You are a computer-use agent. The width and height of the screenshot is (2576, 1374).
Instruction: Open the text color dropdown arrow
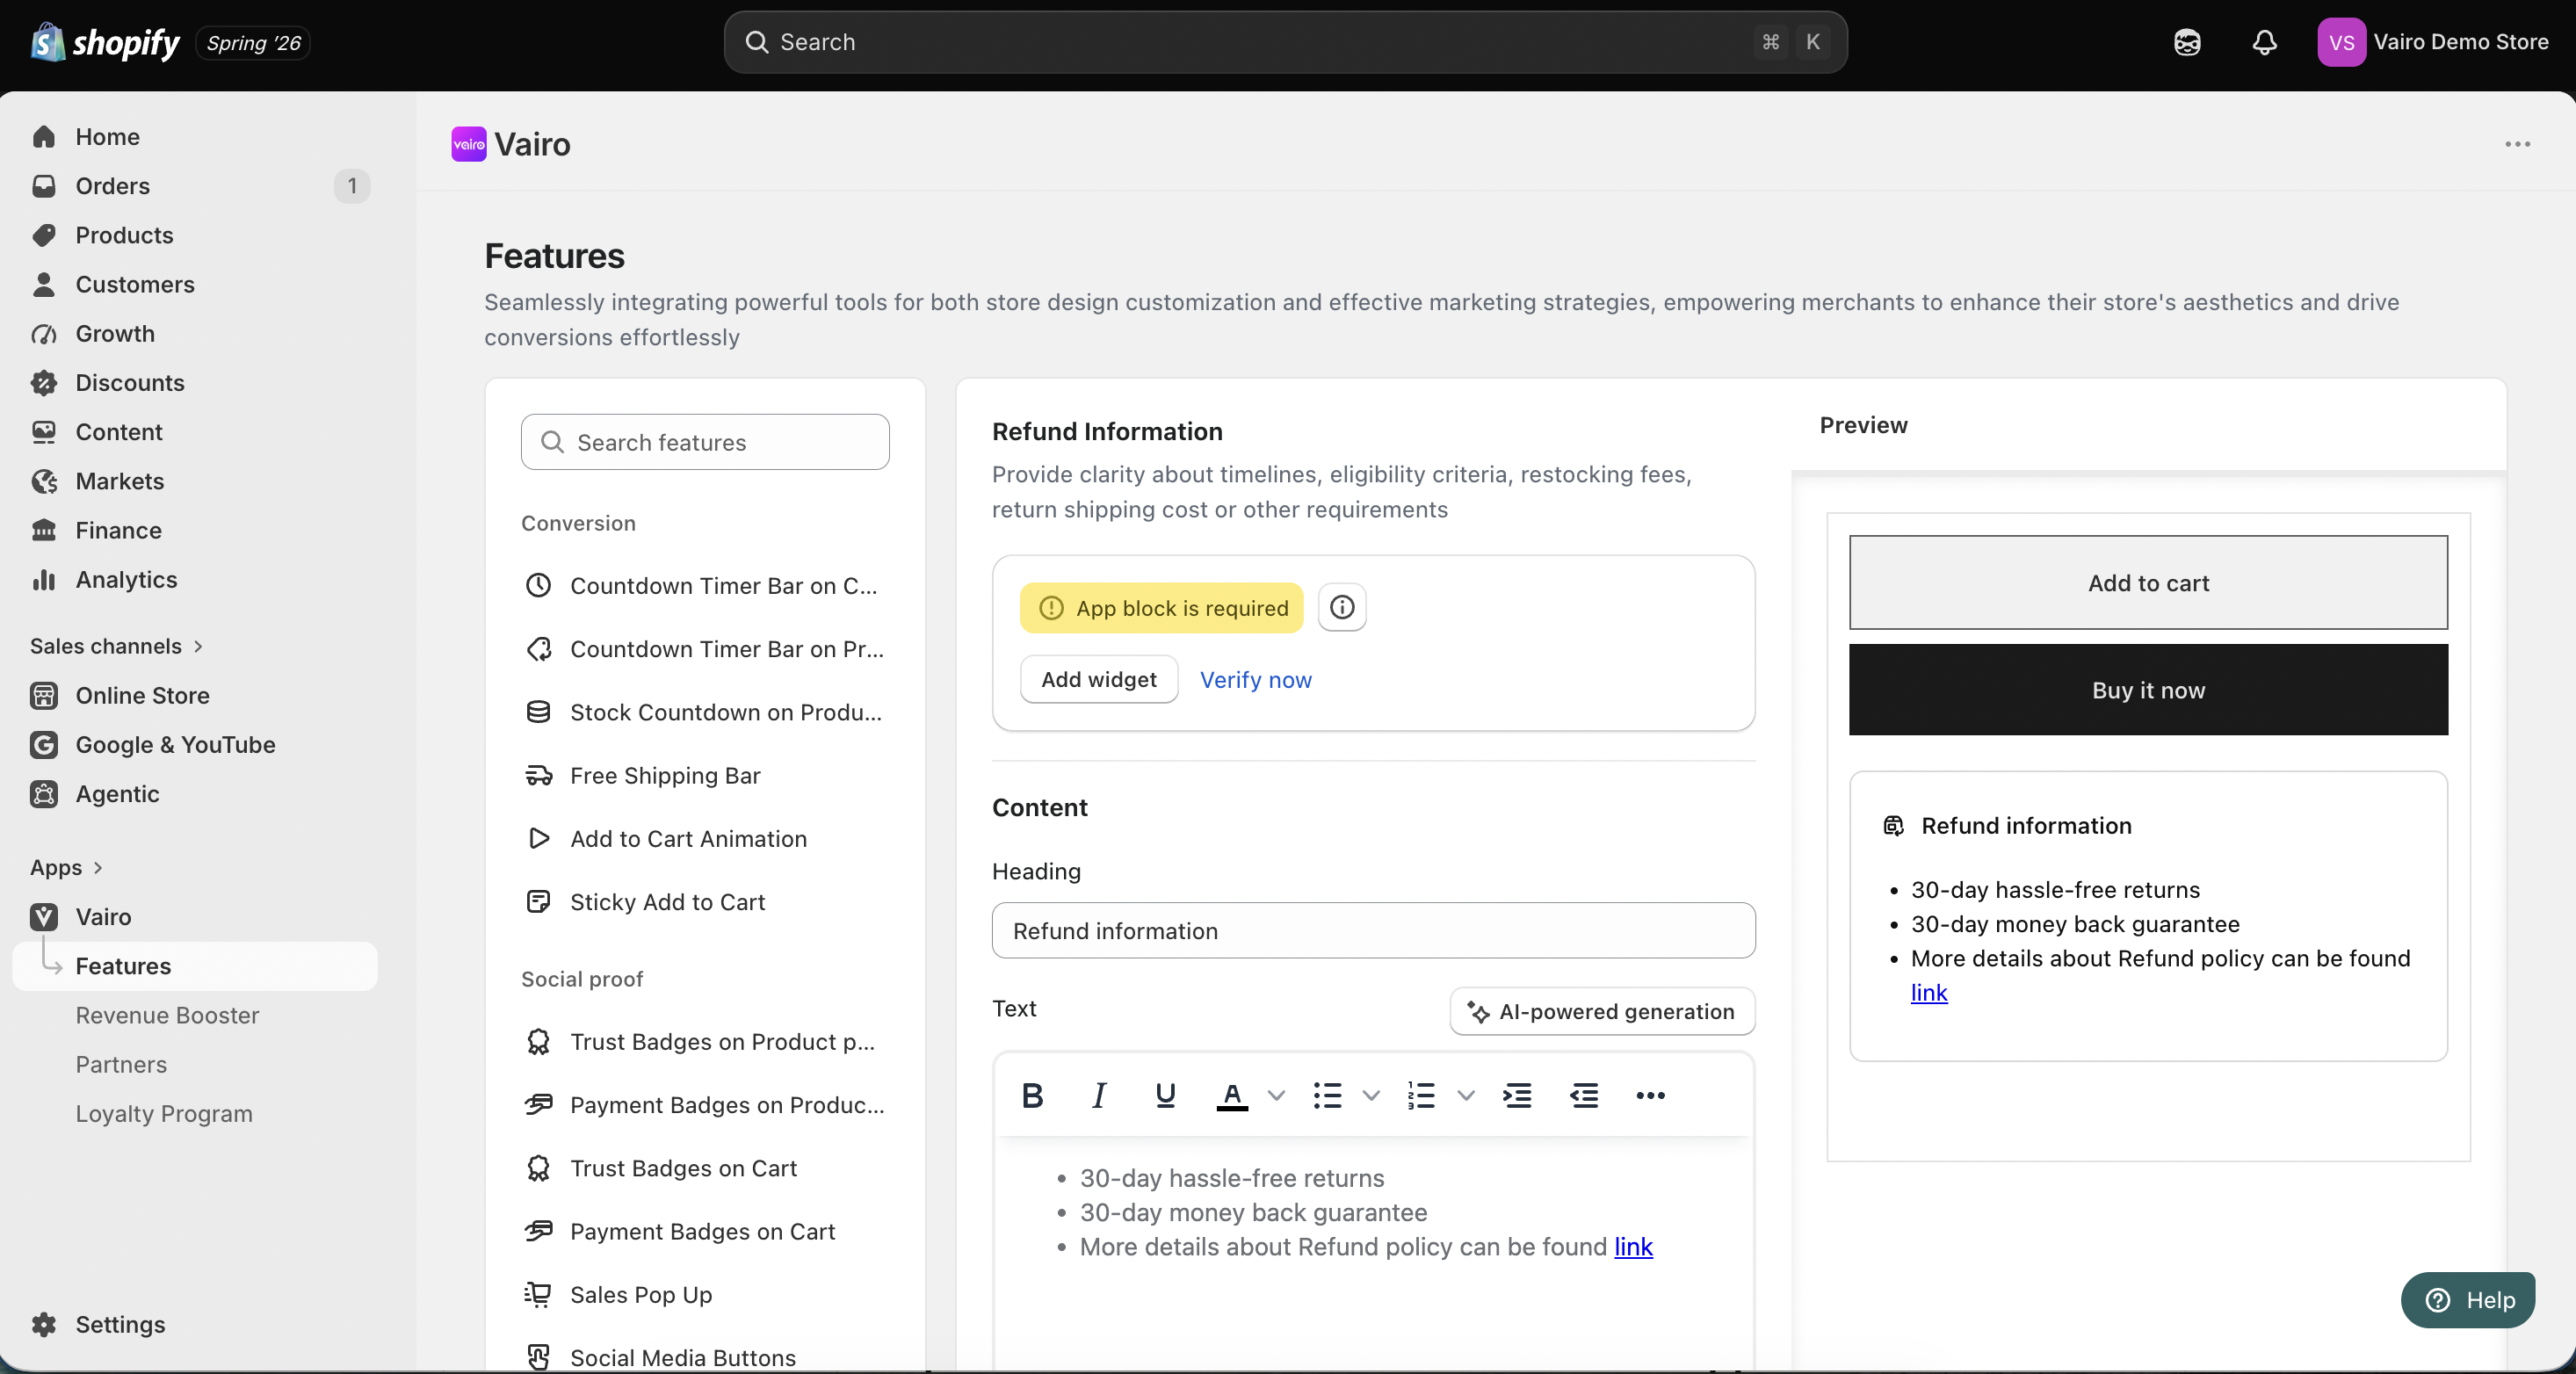1276,1095
